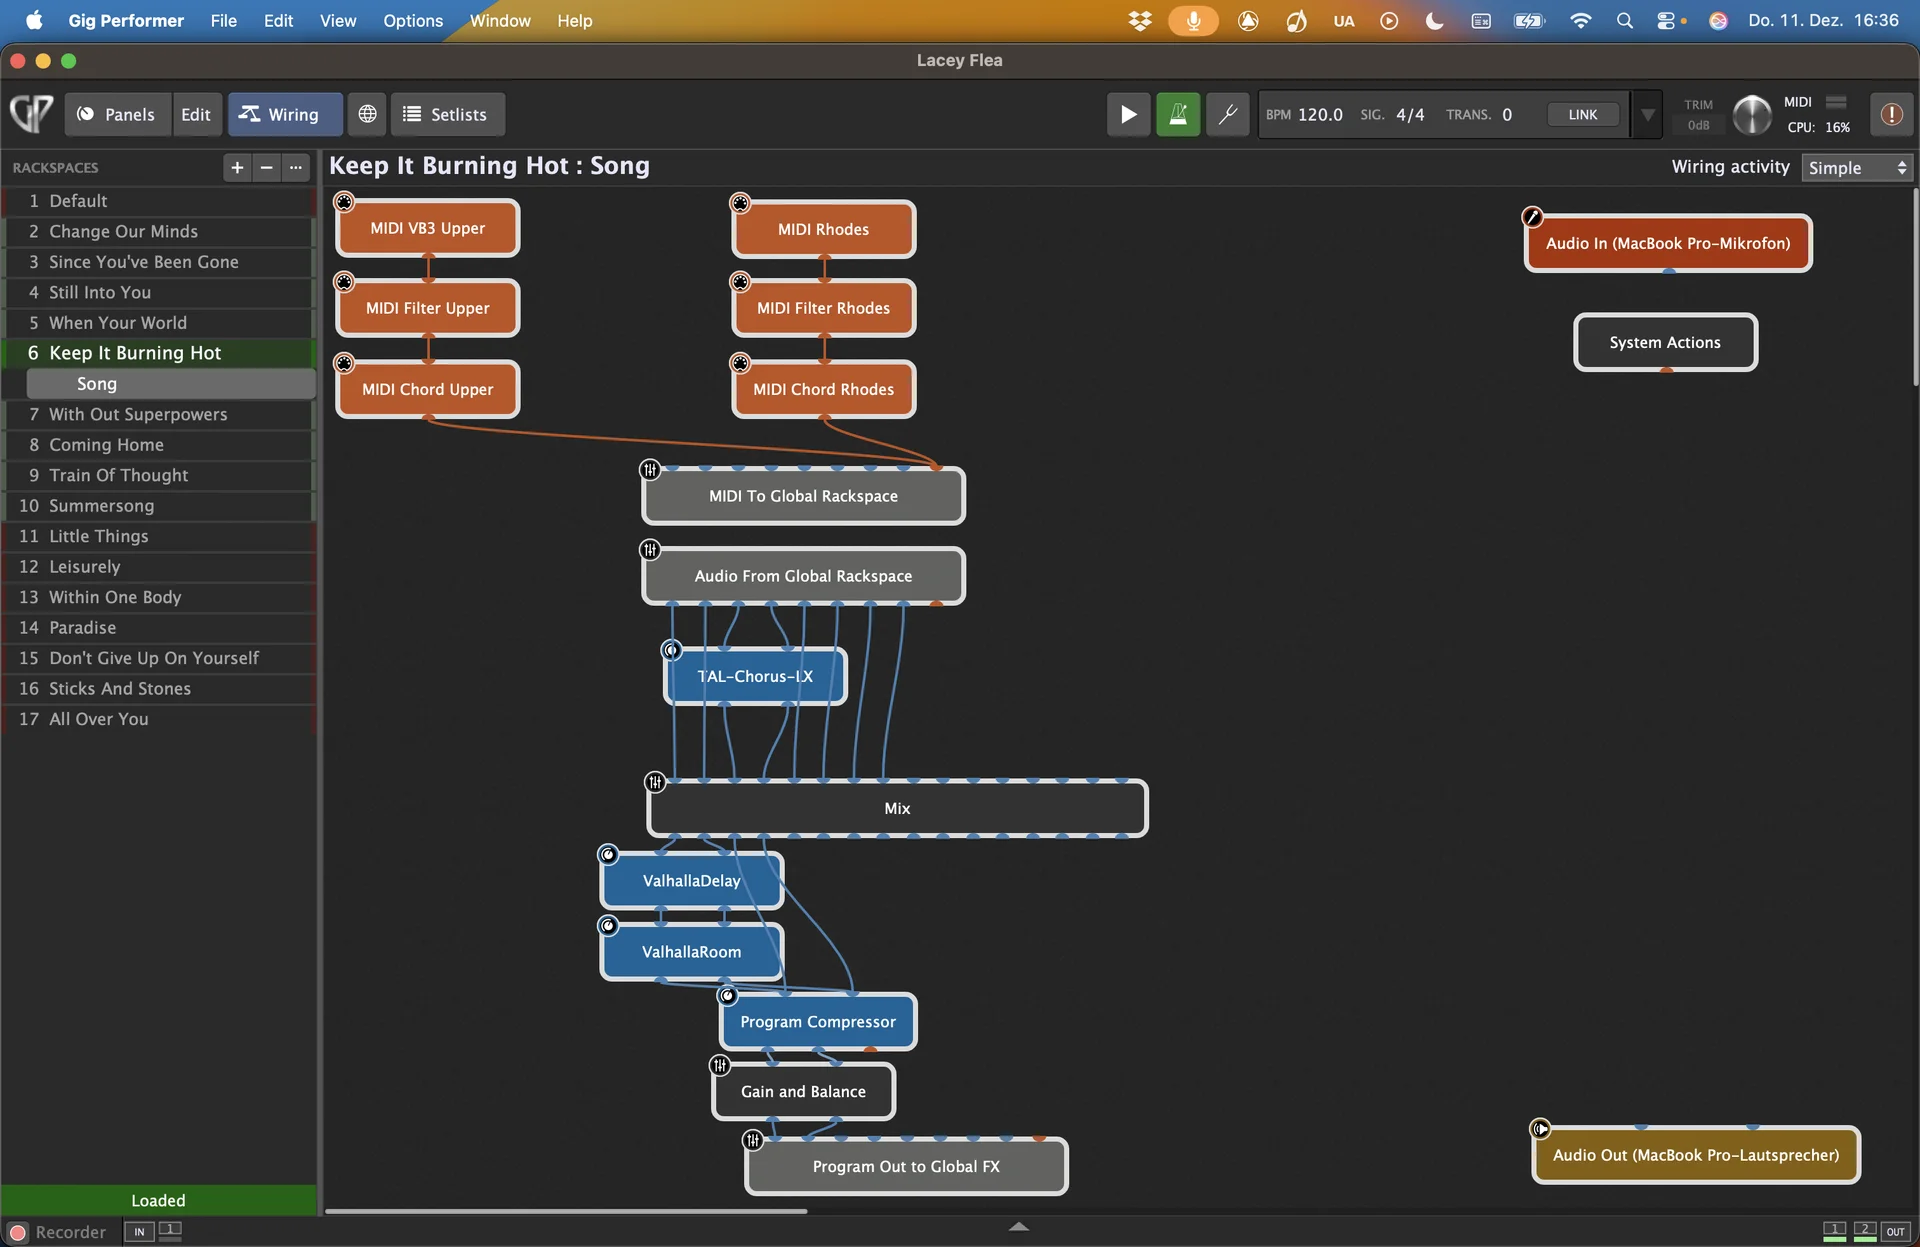Open mixer icon on Gain and Balance block

[x=720, y=1065]
